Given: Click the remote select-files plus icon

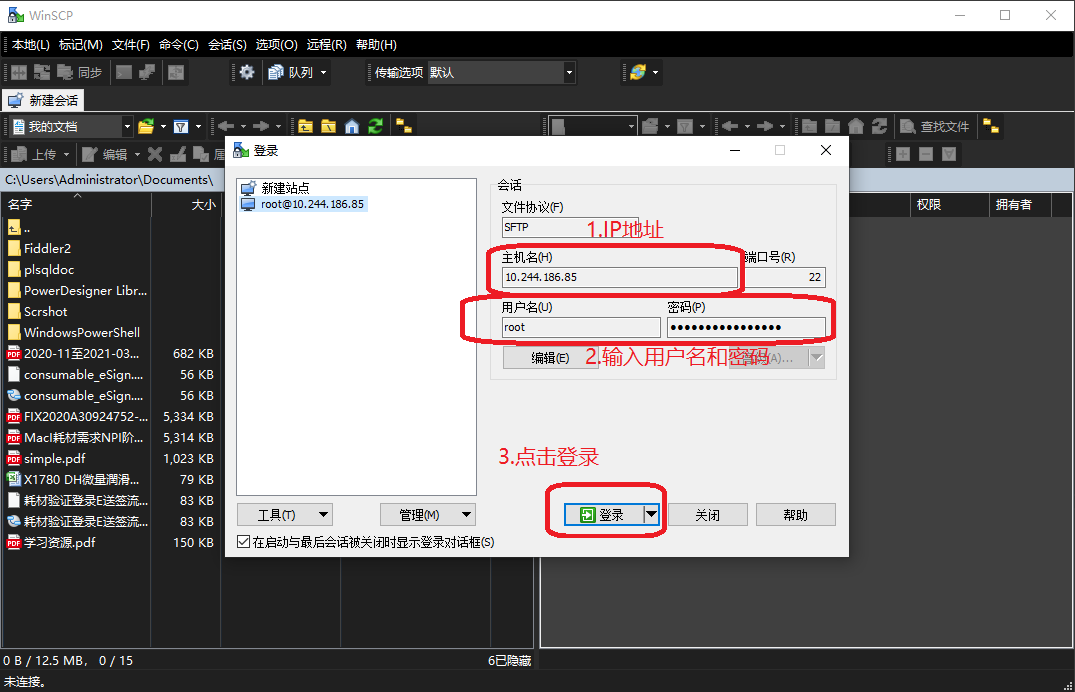Looking at the screenshot, I should pos(903,154).
